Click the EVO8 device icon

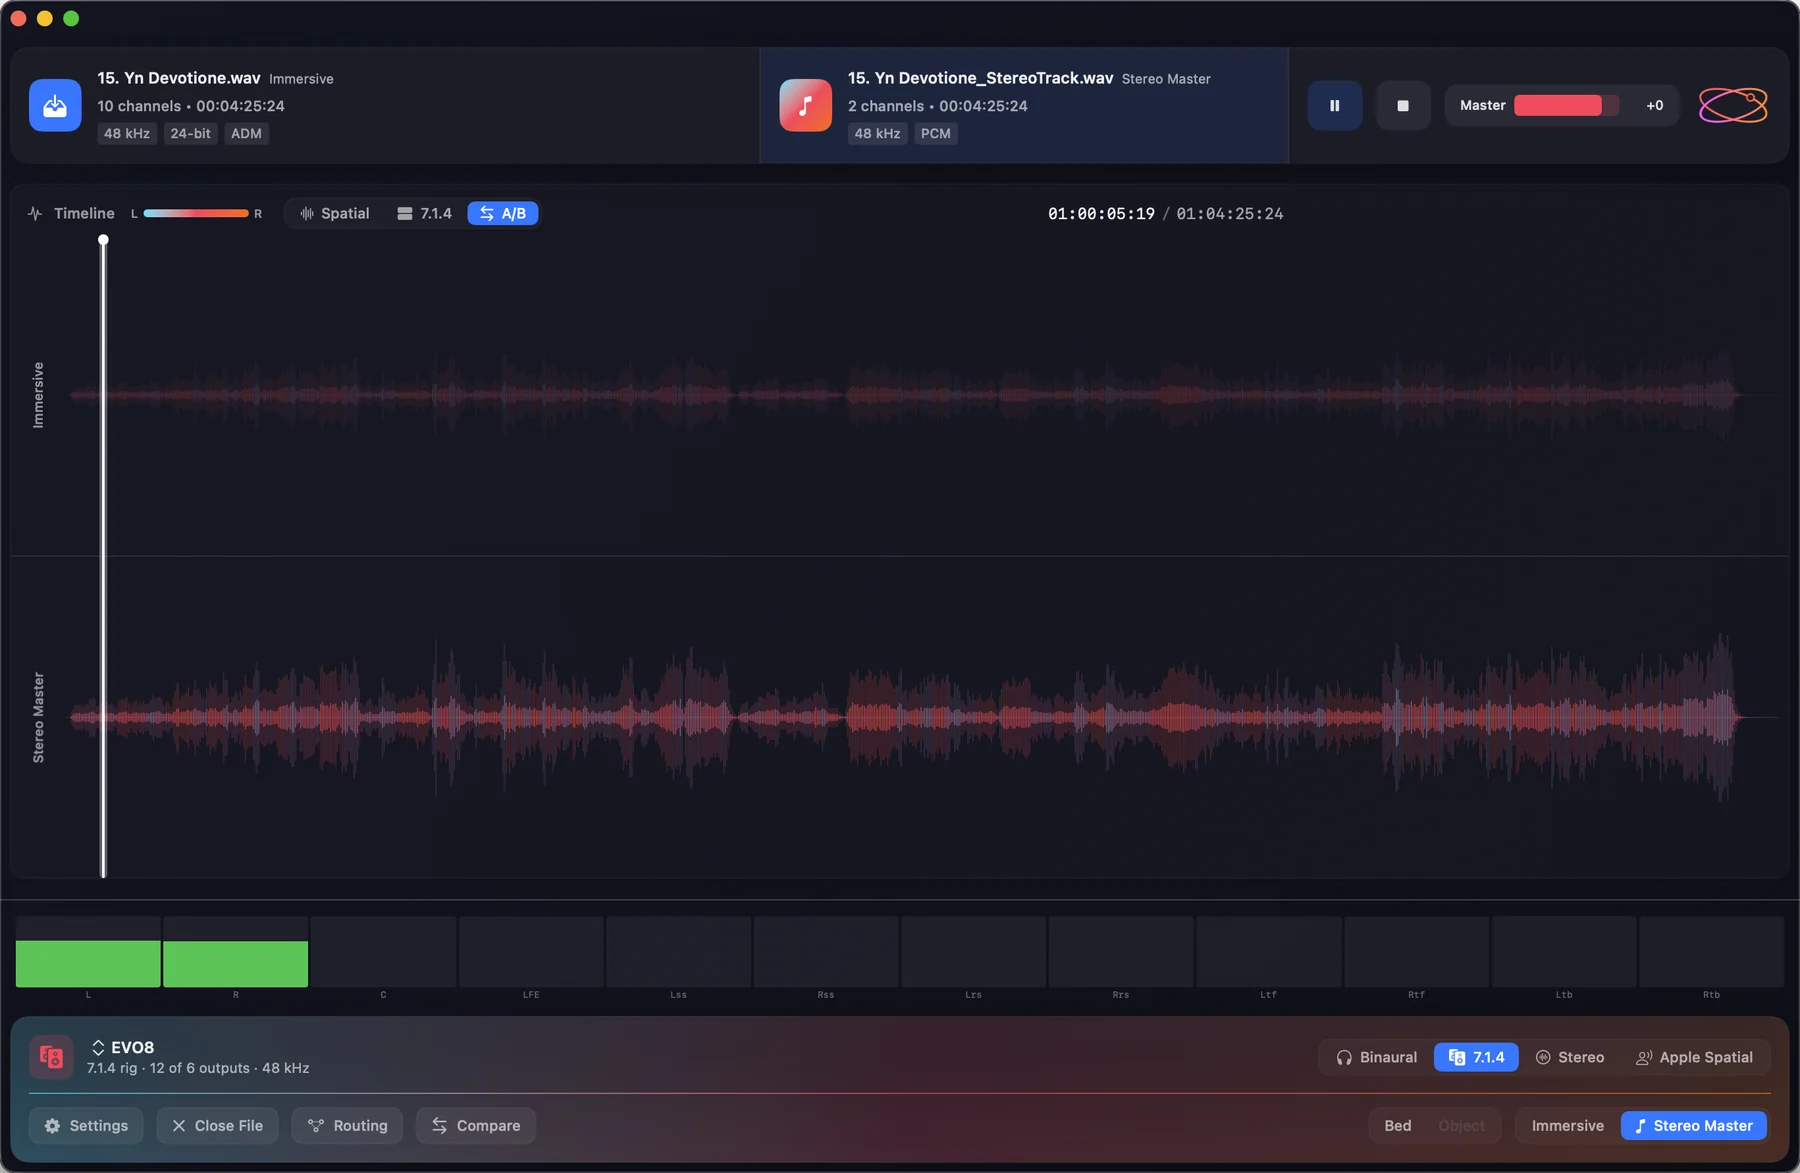coord(51,1057)
